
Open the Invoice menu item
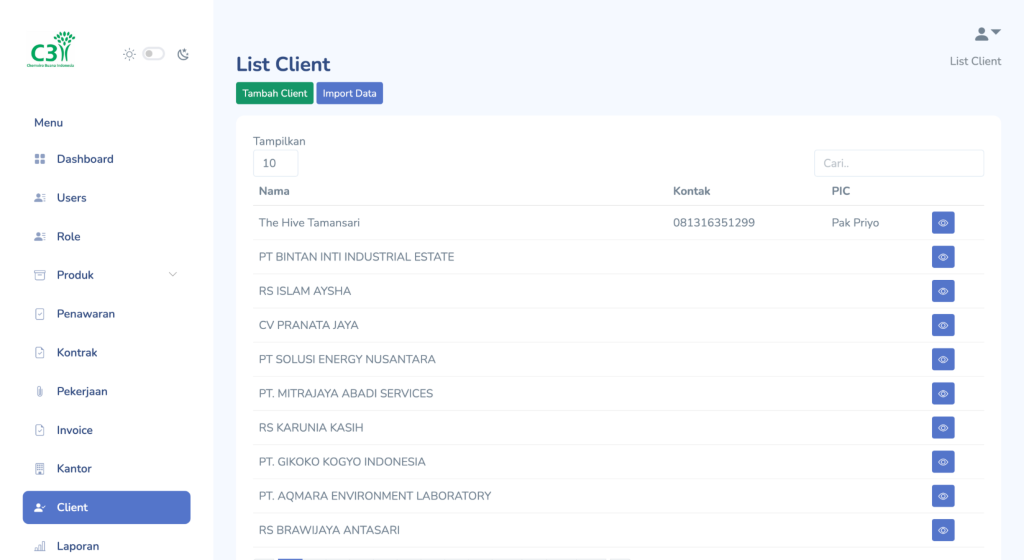(74, 430)
